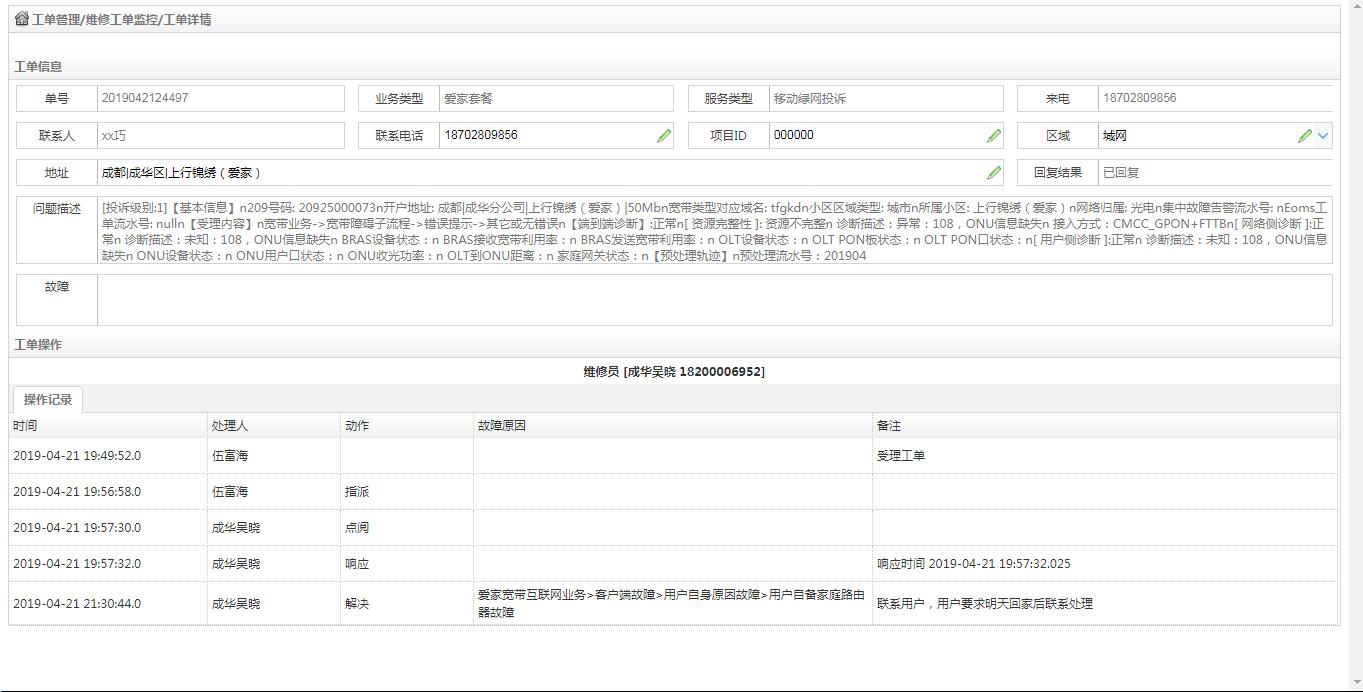Click the pencil icon in 联系电话 field
Screen dimensions: 1363x692
click(664, 136)
